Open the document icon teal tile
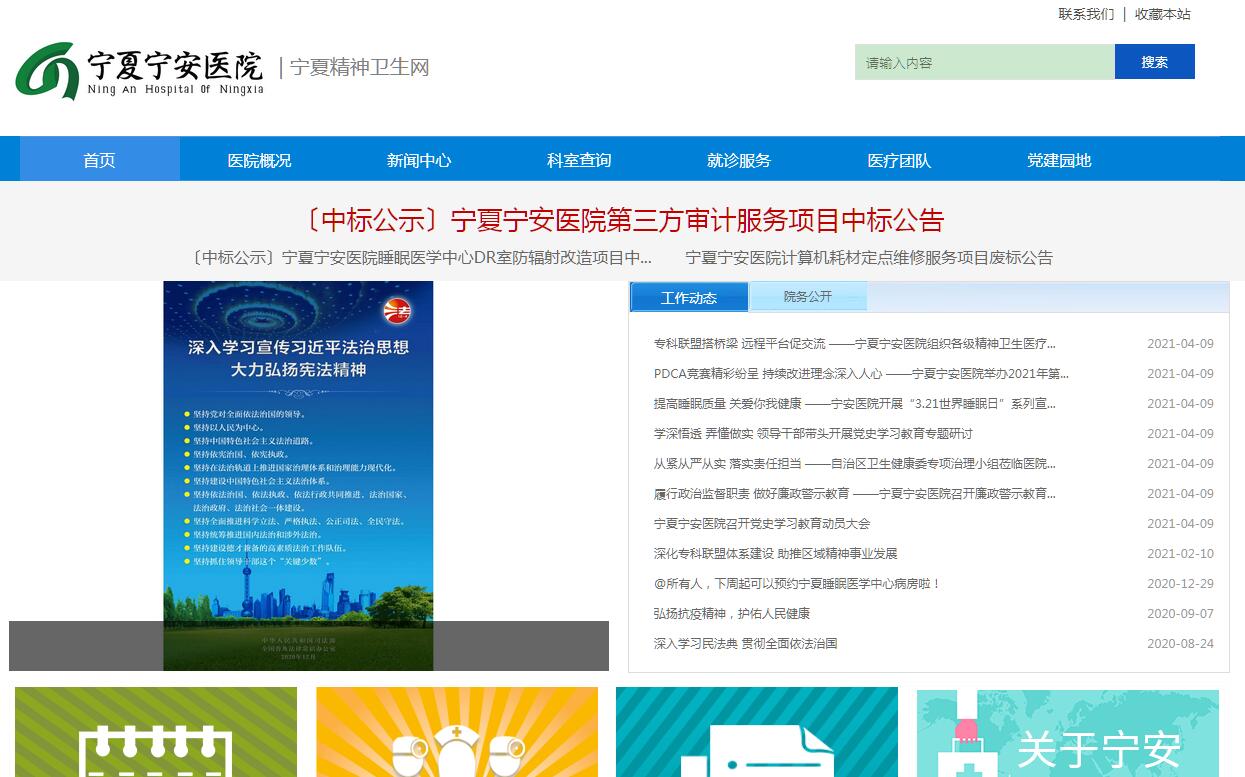Viewport: 1245px width, 777px height. [757, 732]
